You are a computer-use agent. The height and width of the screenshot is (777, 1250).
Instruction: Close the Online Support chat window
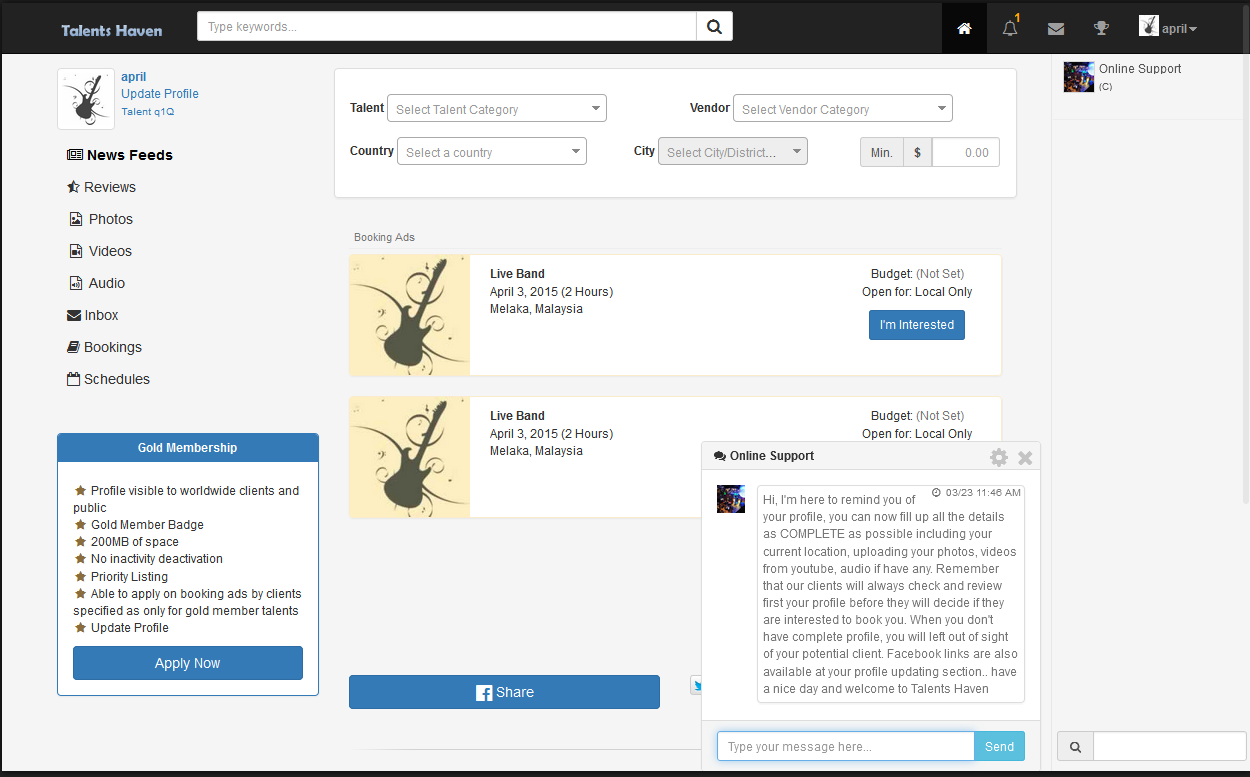pos(1025,457)
